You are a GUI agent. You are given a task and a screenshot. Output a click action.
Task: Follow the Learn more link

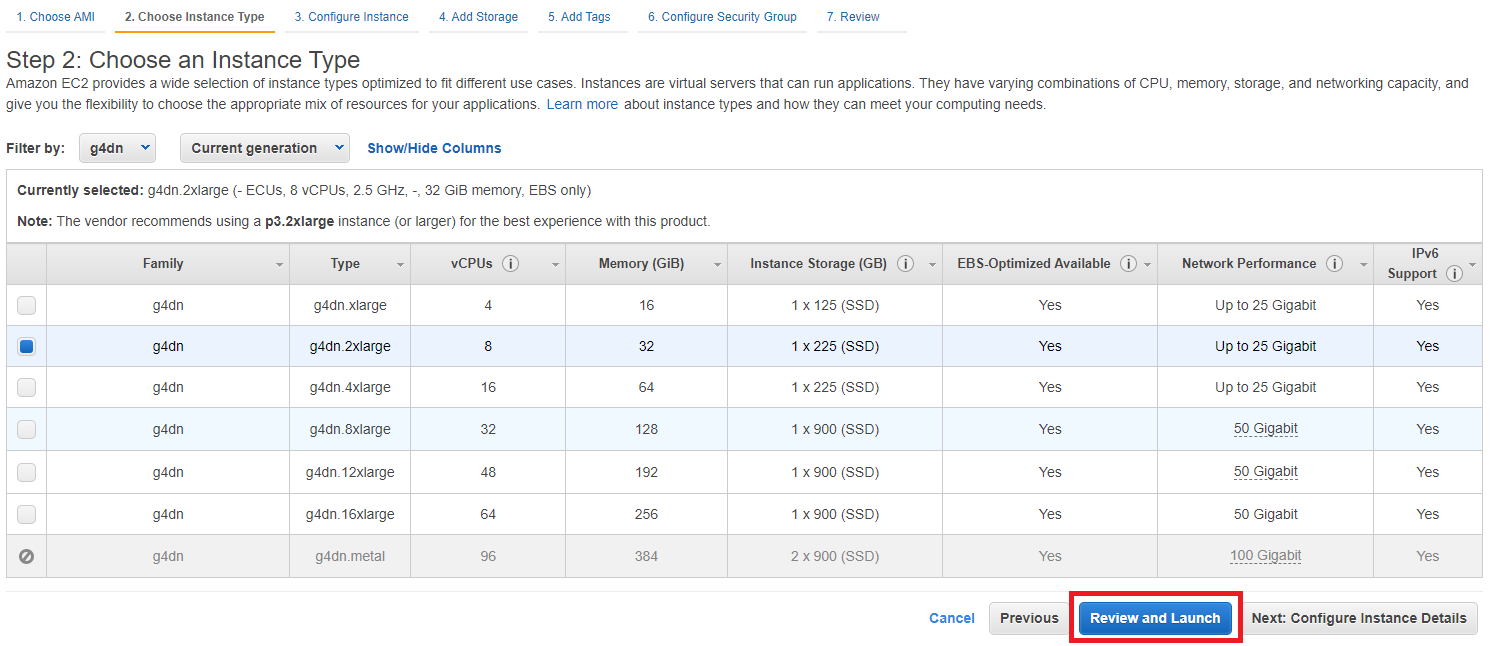[x=582, y=104]
